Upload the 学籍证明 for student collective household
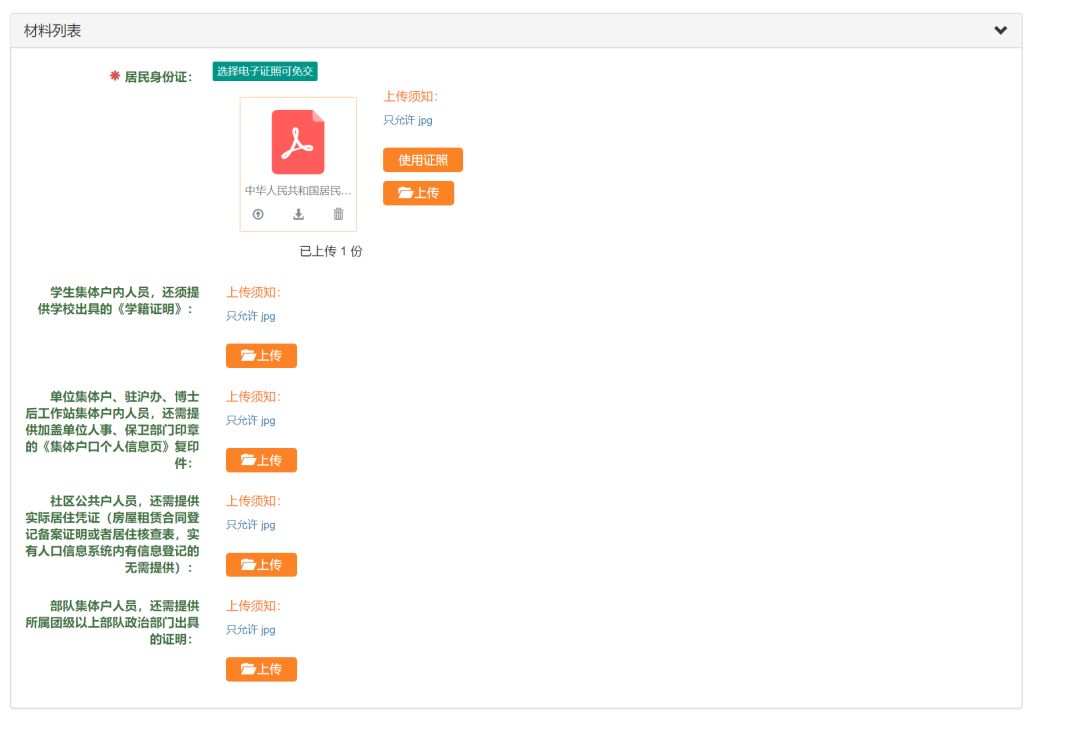 click(261, 356)
